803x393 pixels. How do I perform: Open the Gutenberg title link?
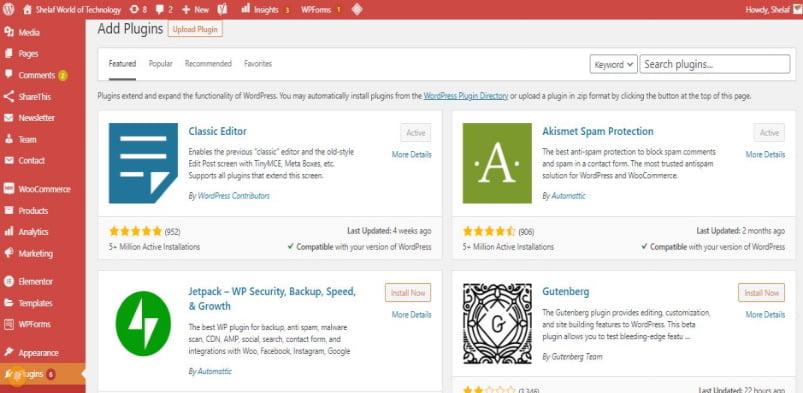[x=566, y=292]
